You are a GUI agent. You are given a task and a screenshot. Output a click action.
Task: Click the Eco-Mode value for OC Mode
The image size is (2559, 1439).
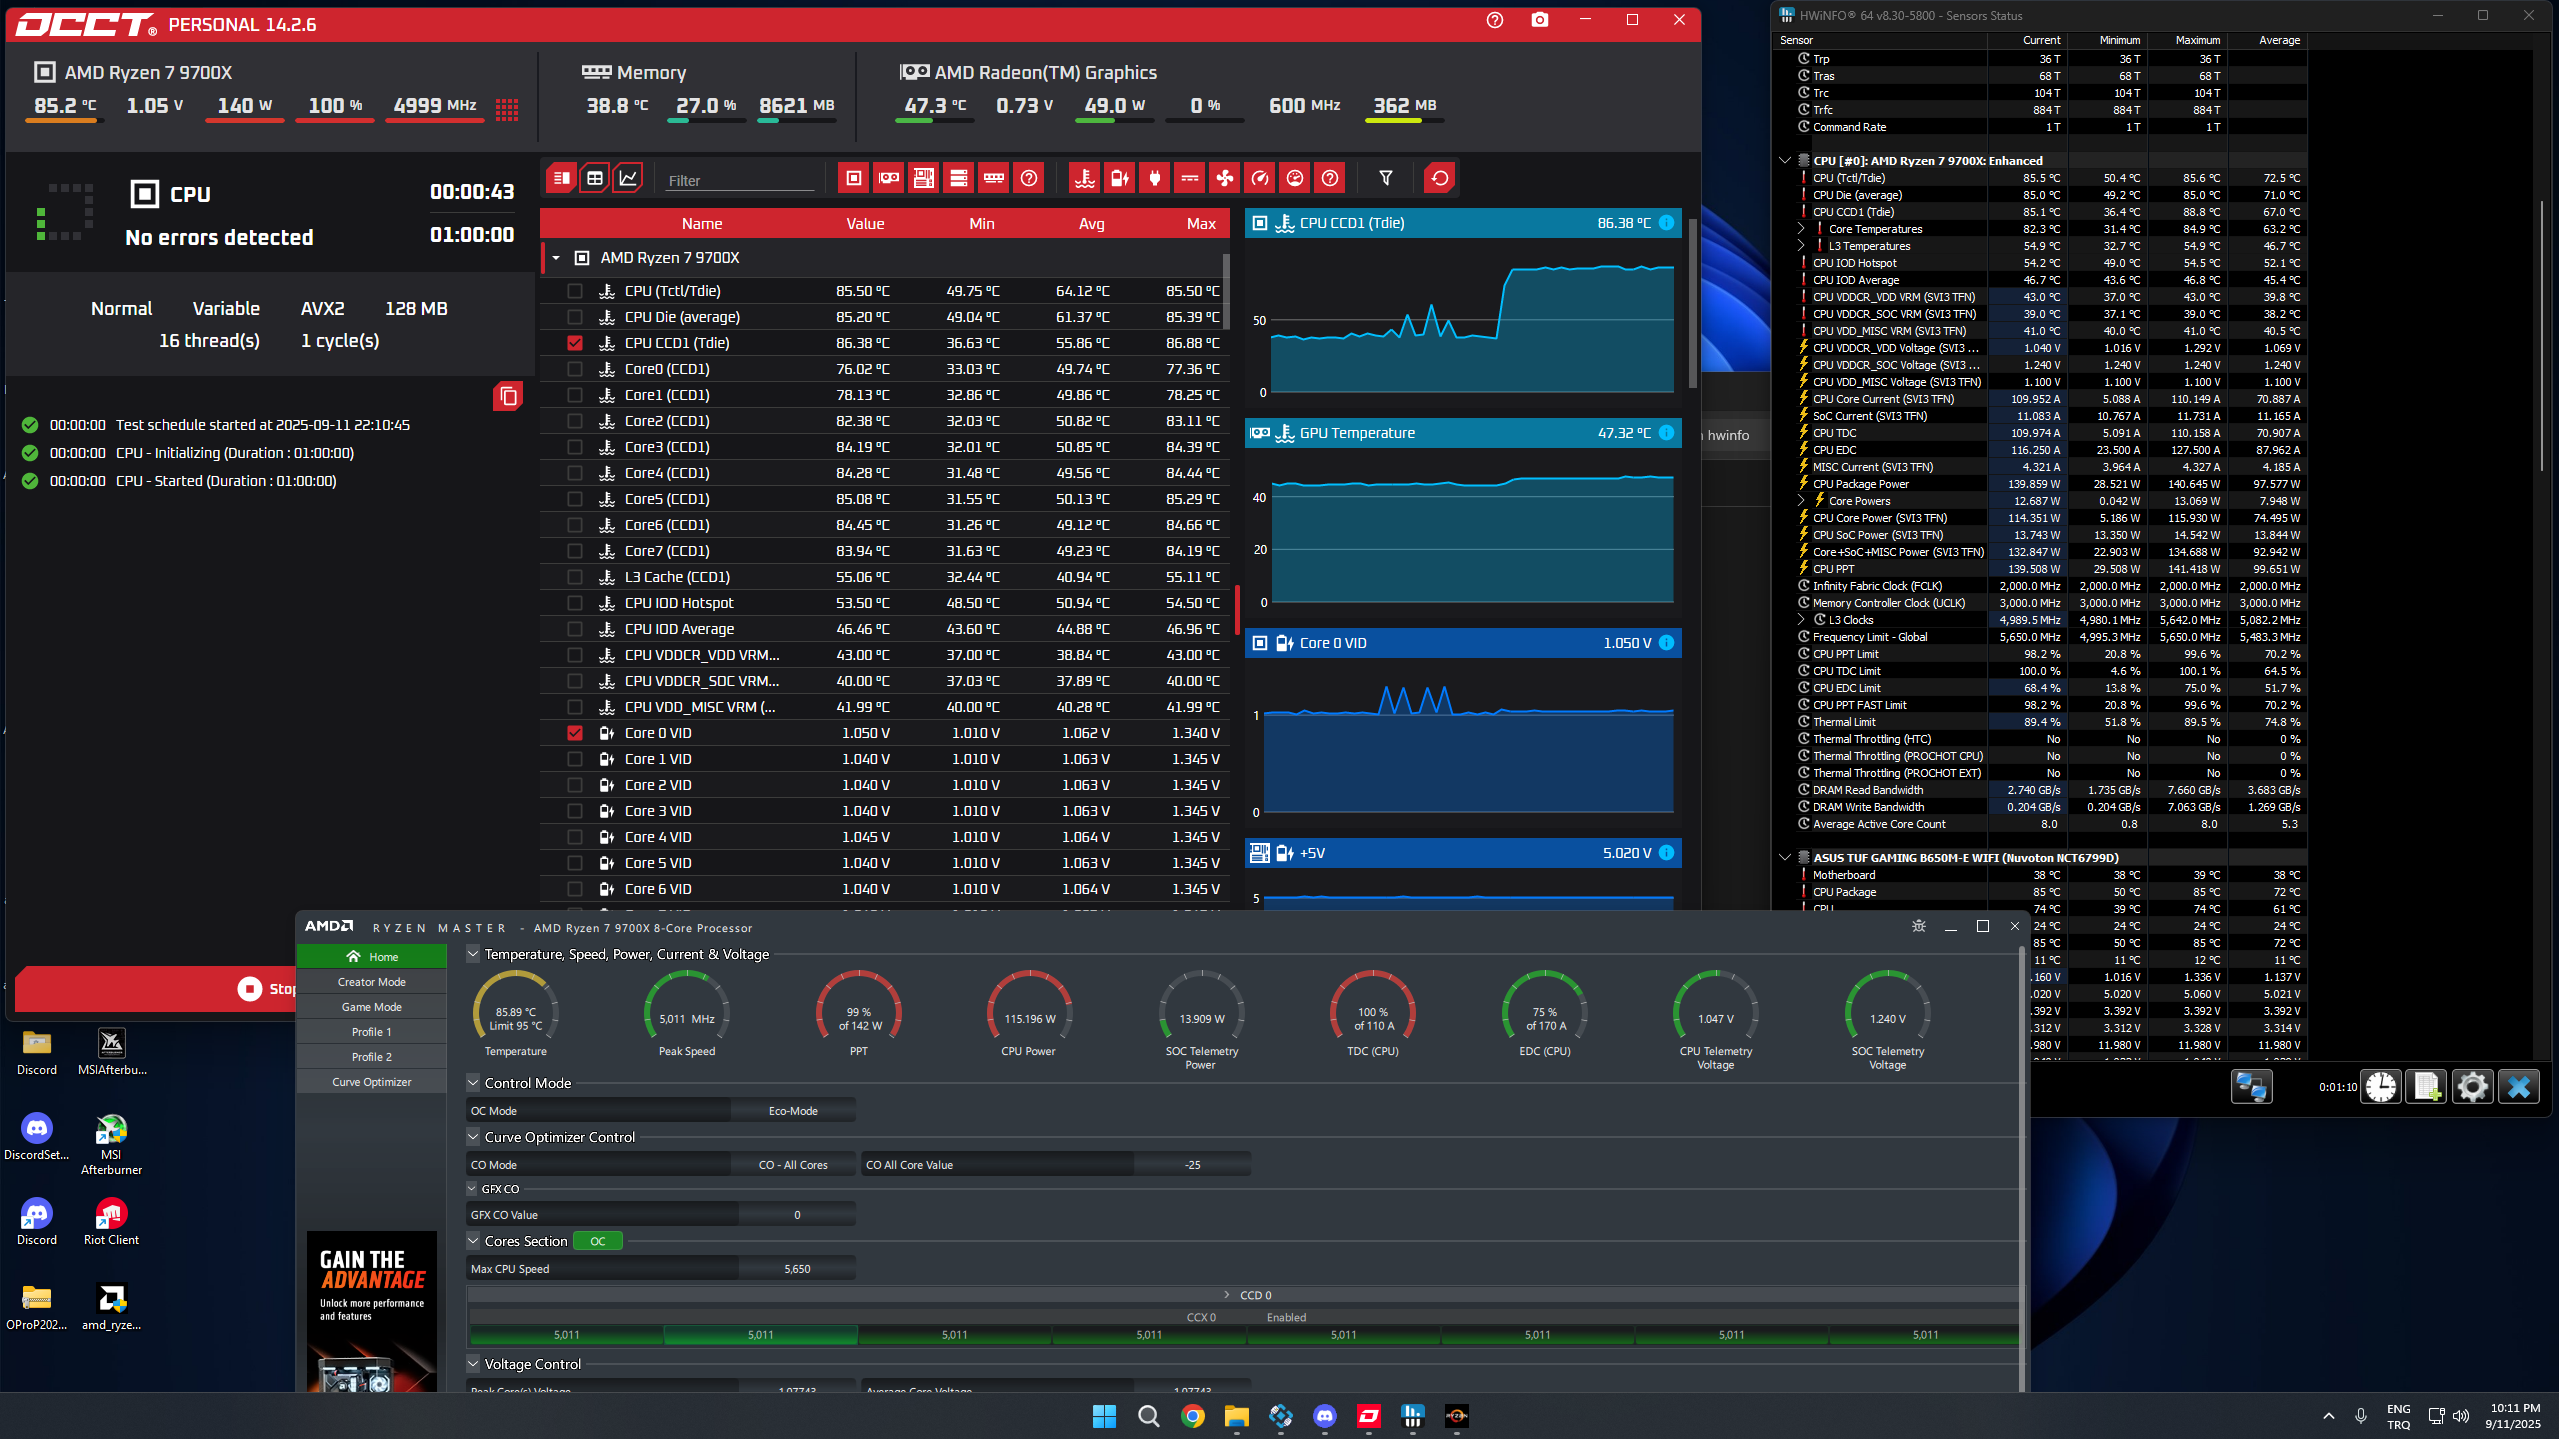(793, 1111)
